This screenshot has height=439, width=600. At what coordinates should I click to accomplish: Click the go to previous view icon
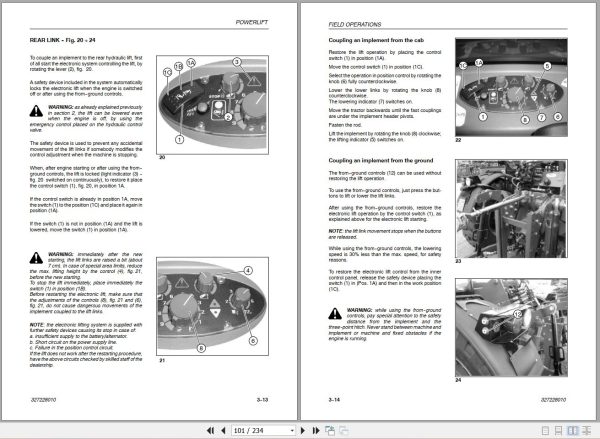pos(329,431)
